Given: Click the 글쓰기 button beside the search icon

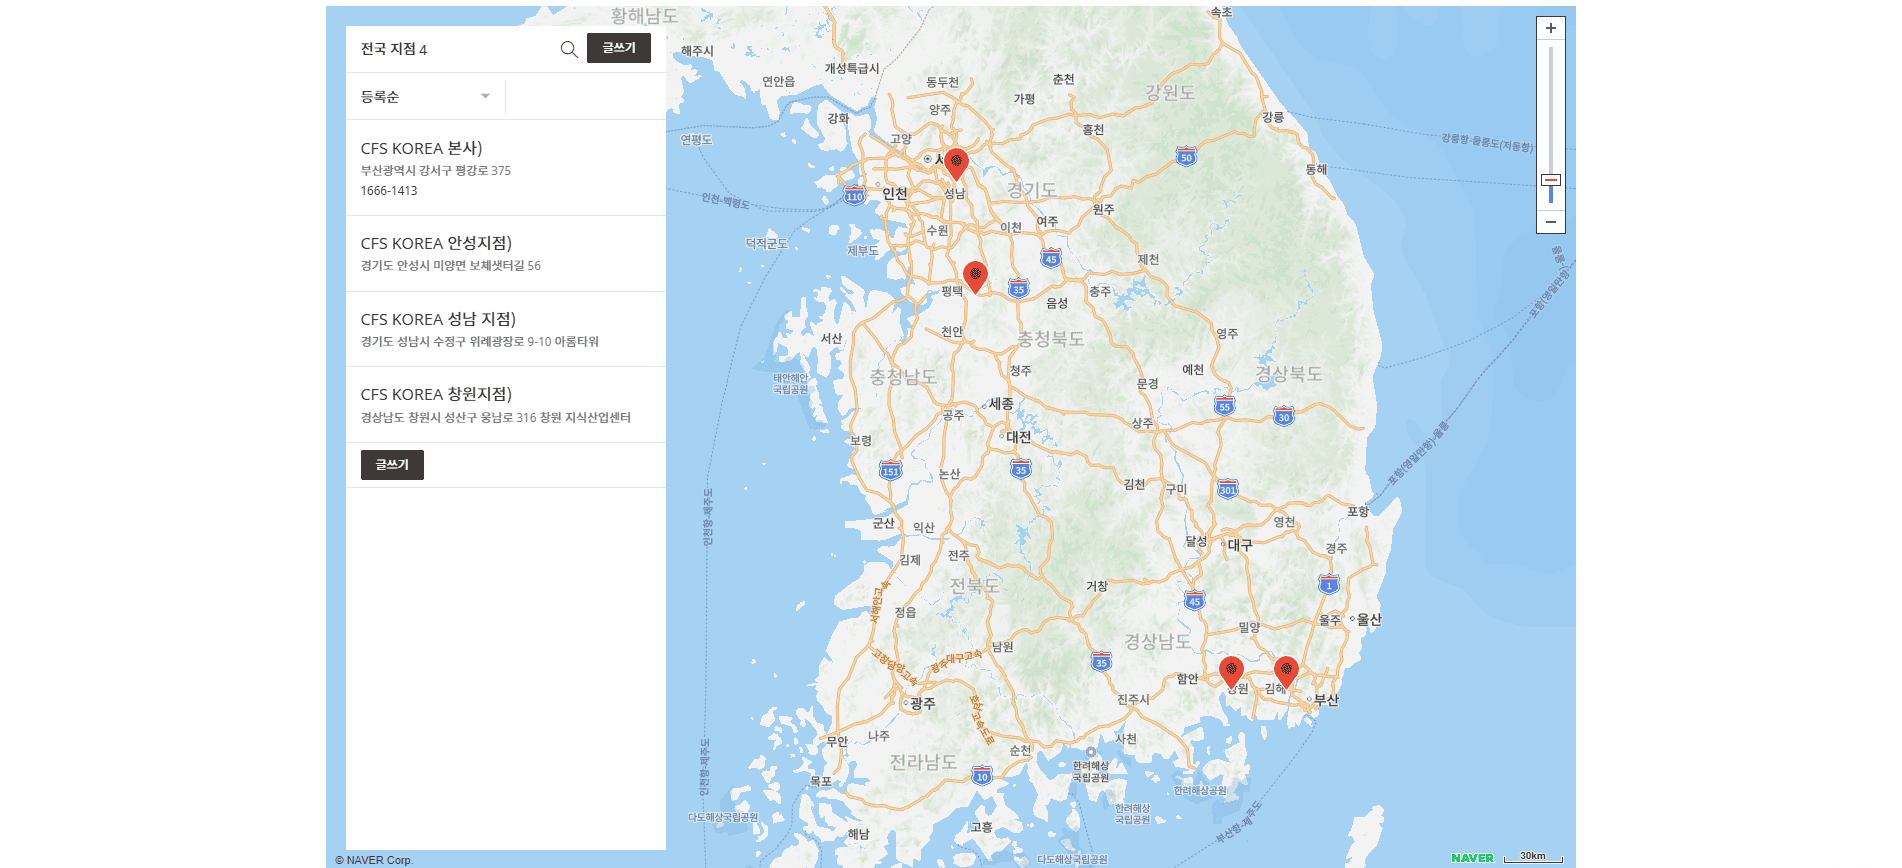Looking at the screenshot, I should point(619,48).
